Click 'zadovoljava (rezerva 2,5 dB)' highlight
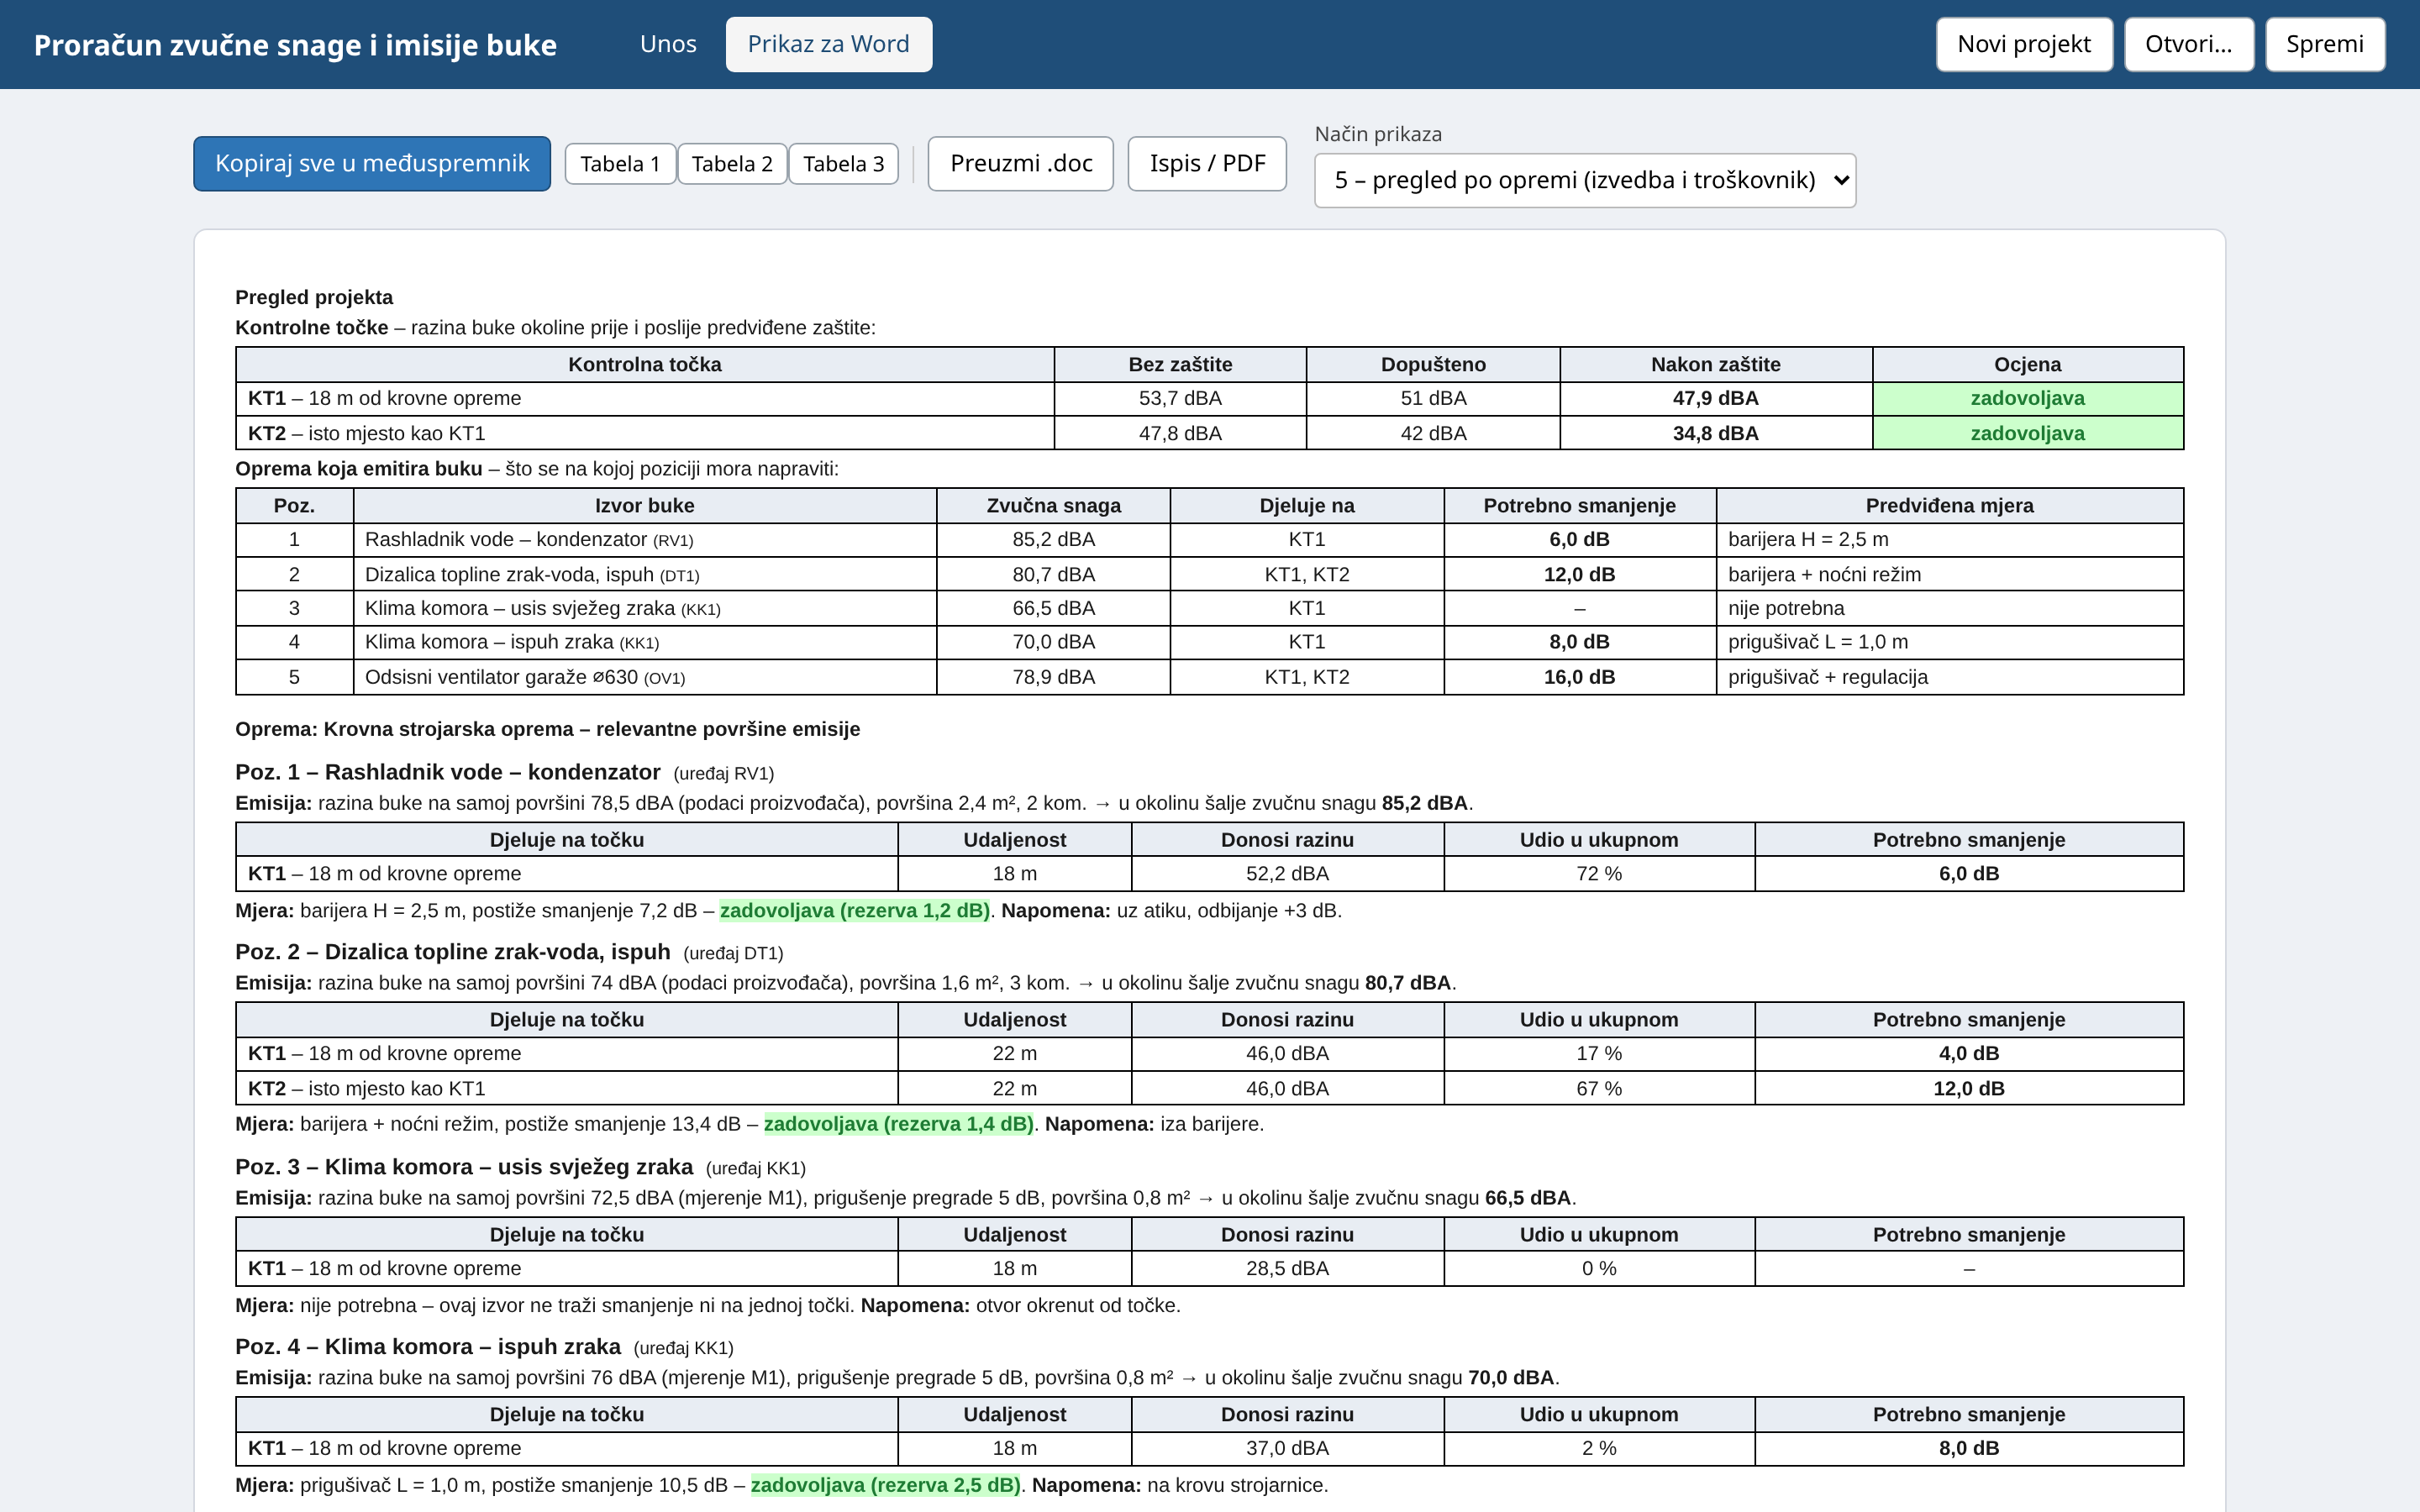This screenshot has width=2420, height=1512. coord(885,1485)
